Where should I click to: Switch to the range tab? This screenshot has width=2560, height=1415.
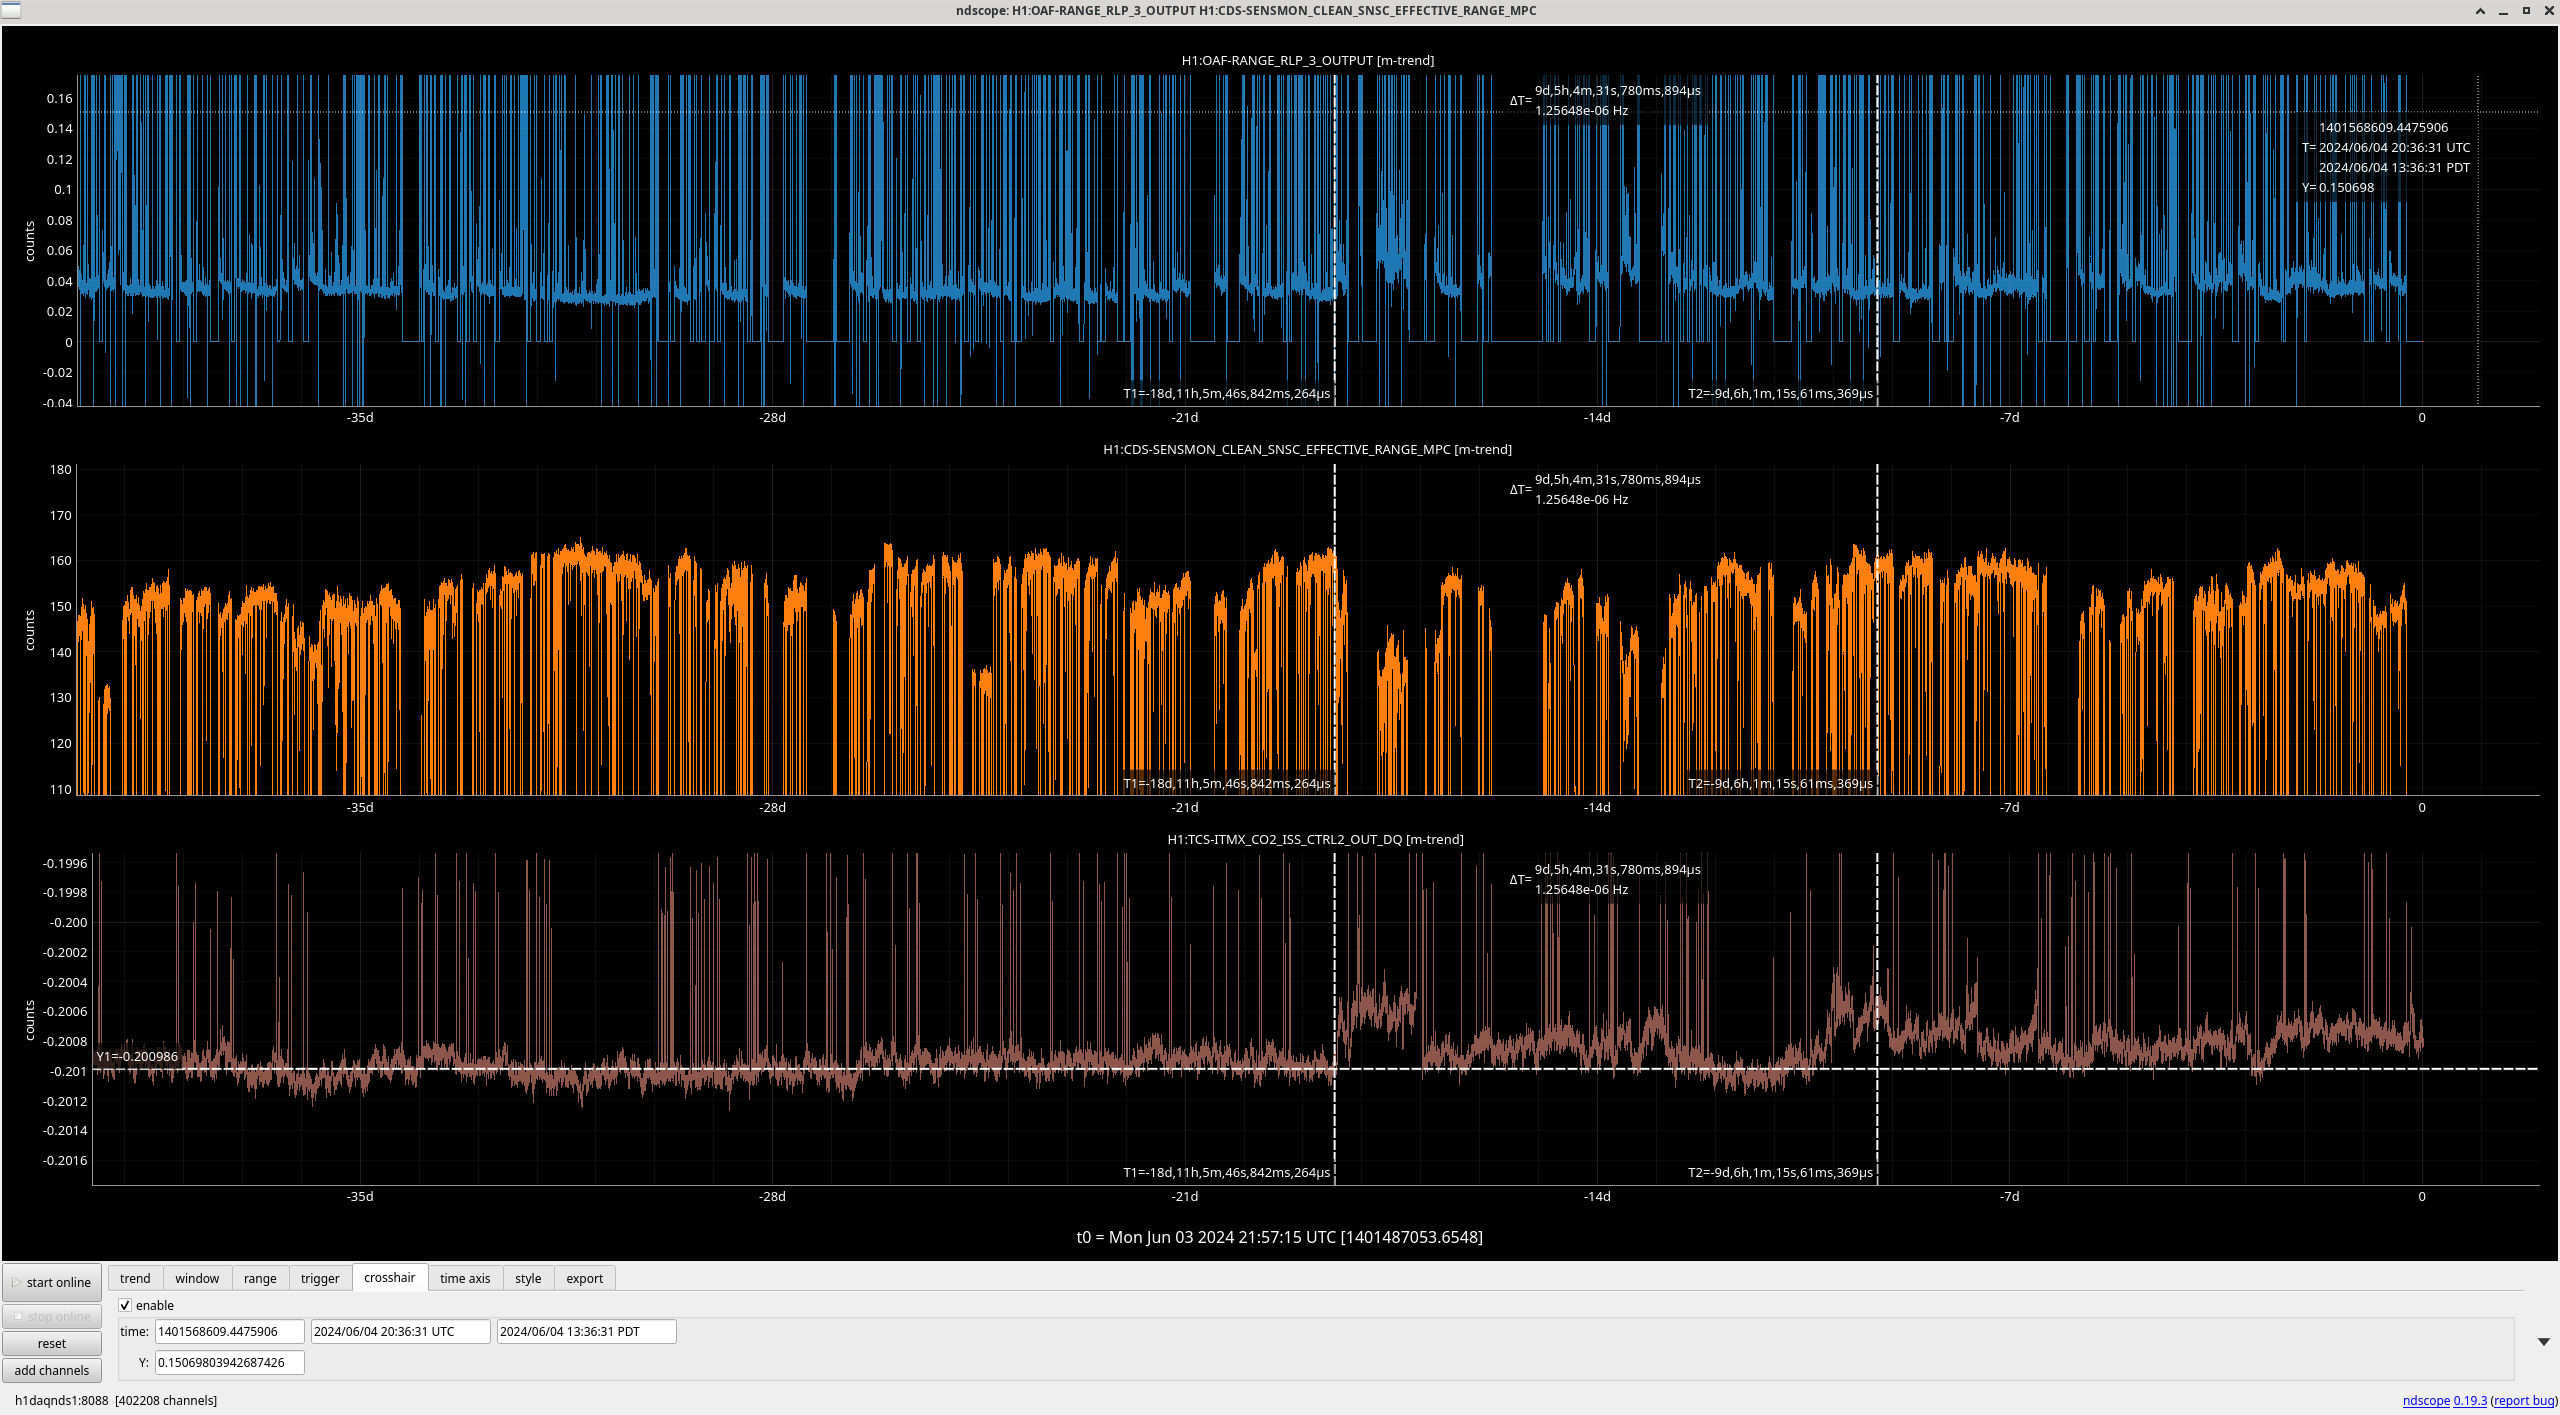pyautogui.click(x=260, y=1278)
